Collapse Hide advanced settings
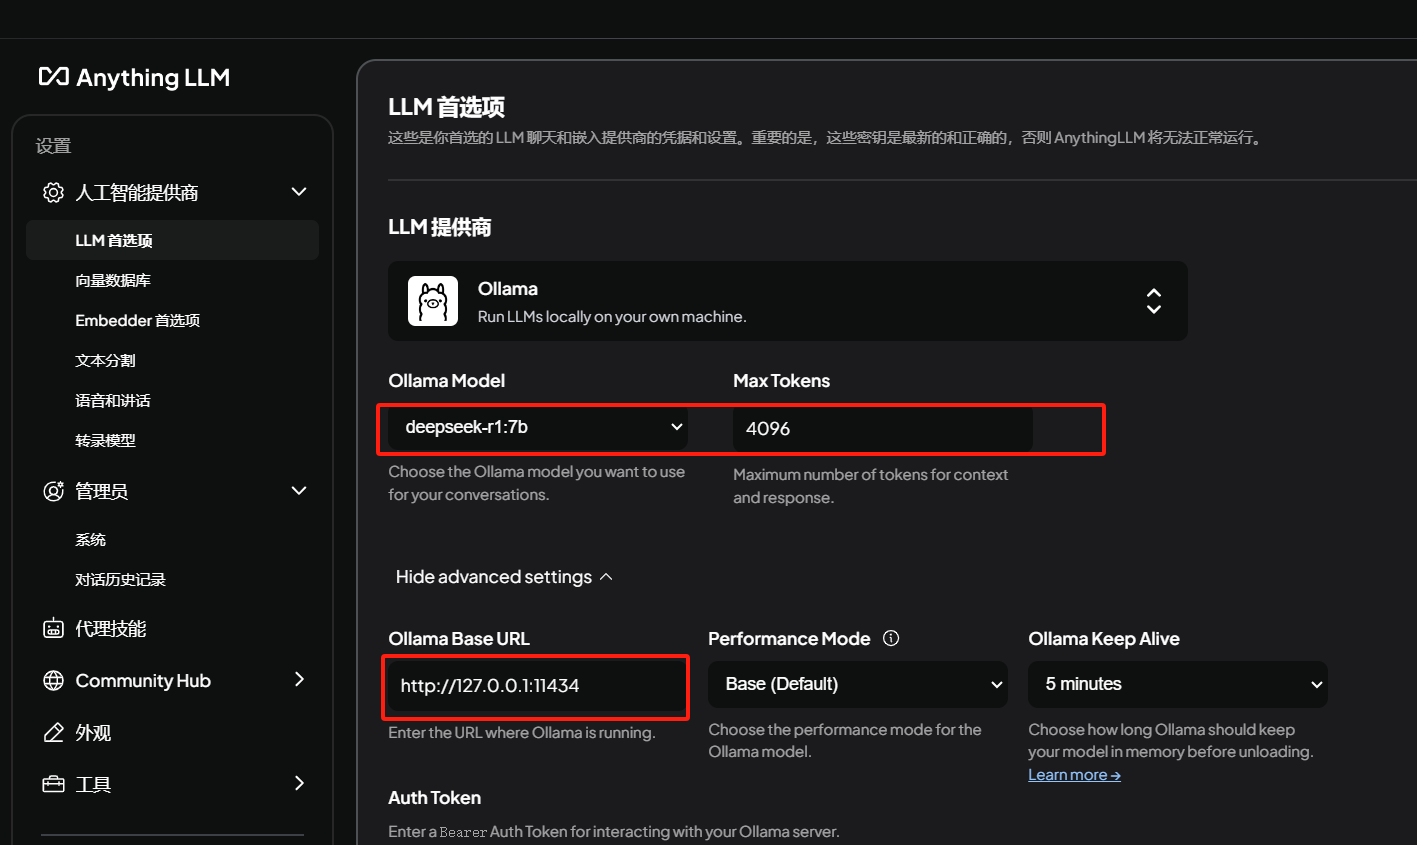Screen dimensions: 1417x845 504,577
